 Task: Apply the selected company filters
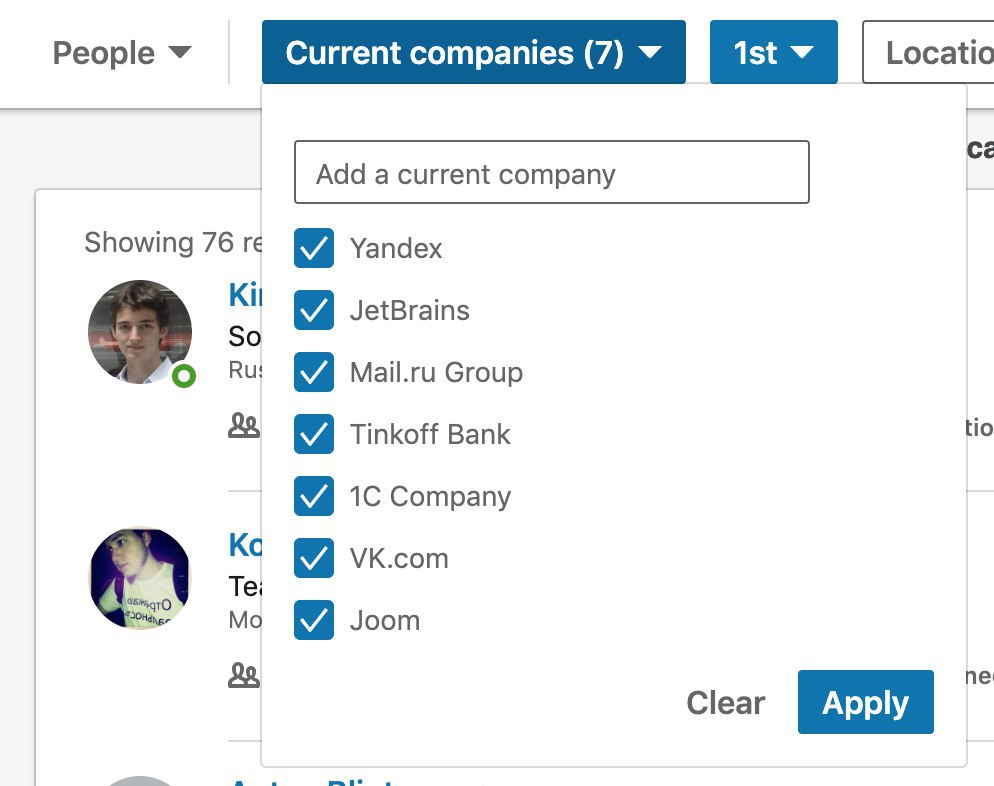pyautogui.click(x=865, y=702)
